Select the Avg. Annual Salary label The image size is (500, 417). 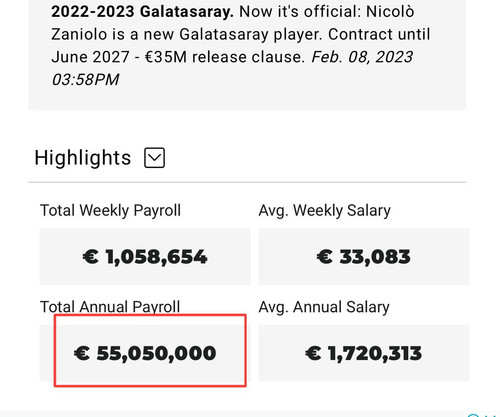click(324, 307)
